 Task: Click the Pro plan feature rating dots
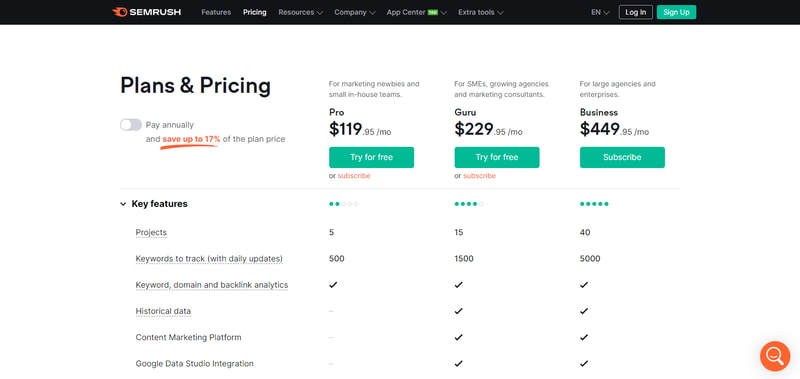click(x=343, y=204)
